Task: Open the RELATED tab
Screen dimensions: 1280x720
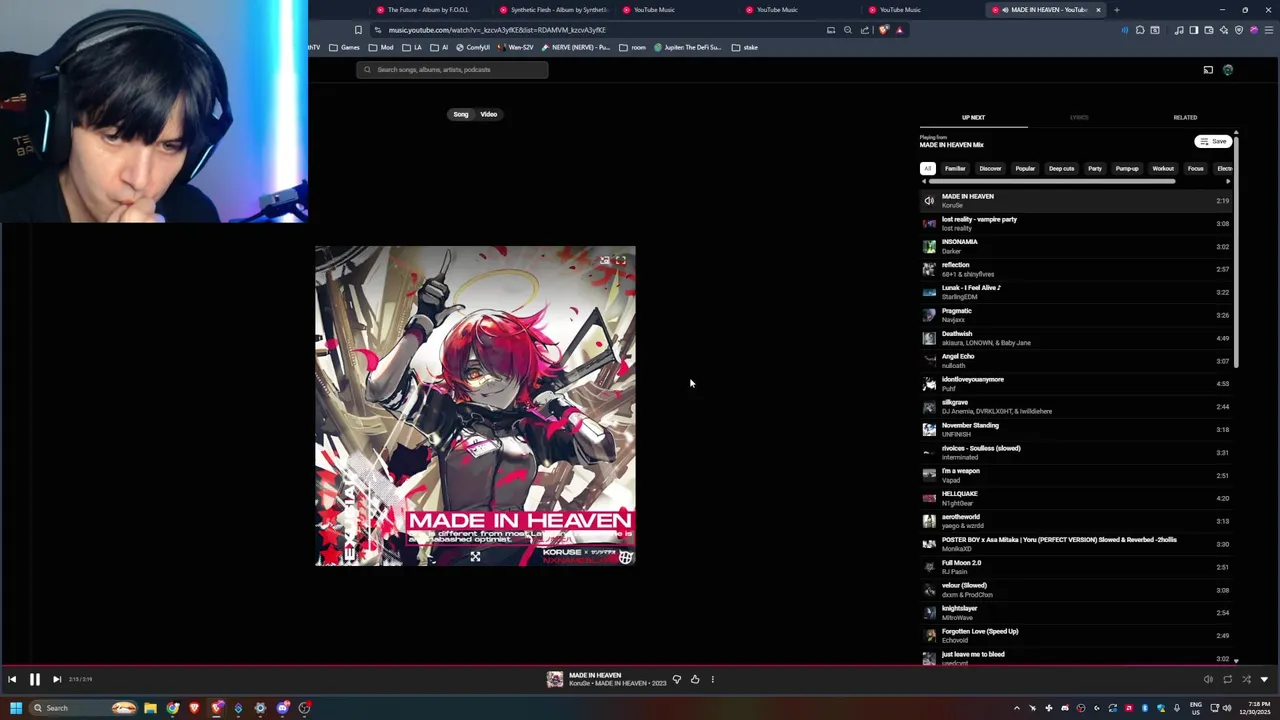Action: pyautogui.click(x=1185, y=117)
